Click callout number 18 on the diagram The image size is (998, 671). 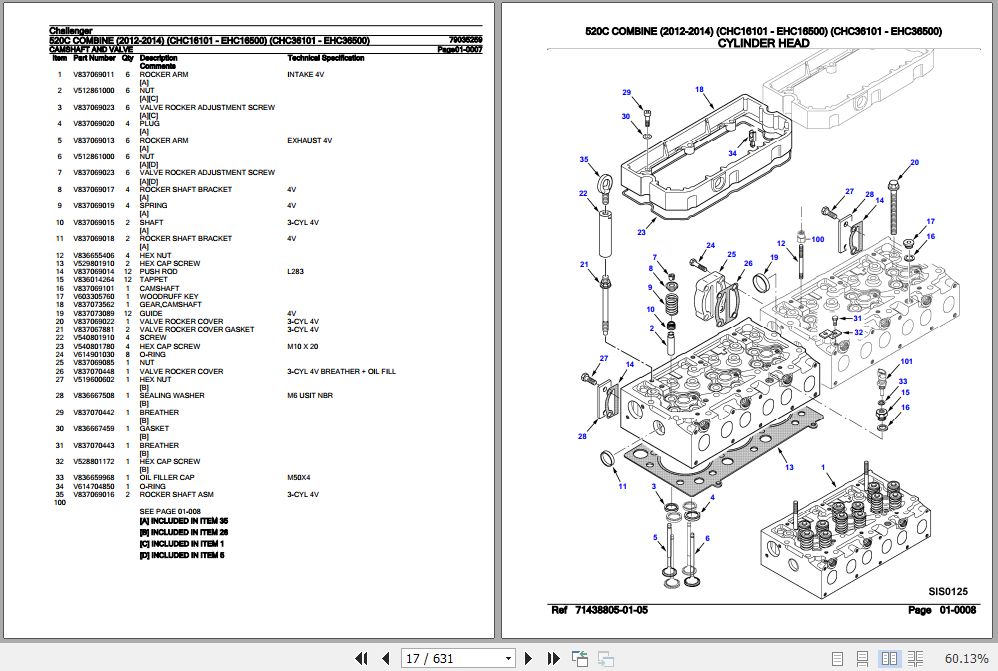(701, 88)
